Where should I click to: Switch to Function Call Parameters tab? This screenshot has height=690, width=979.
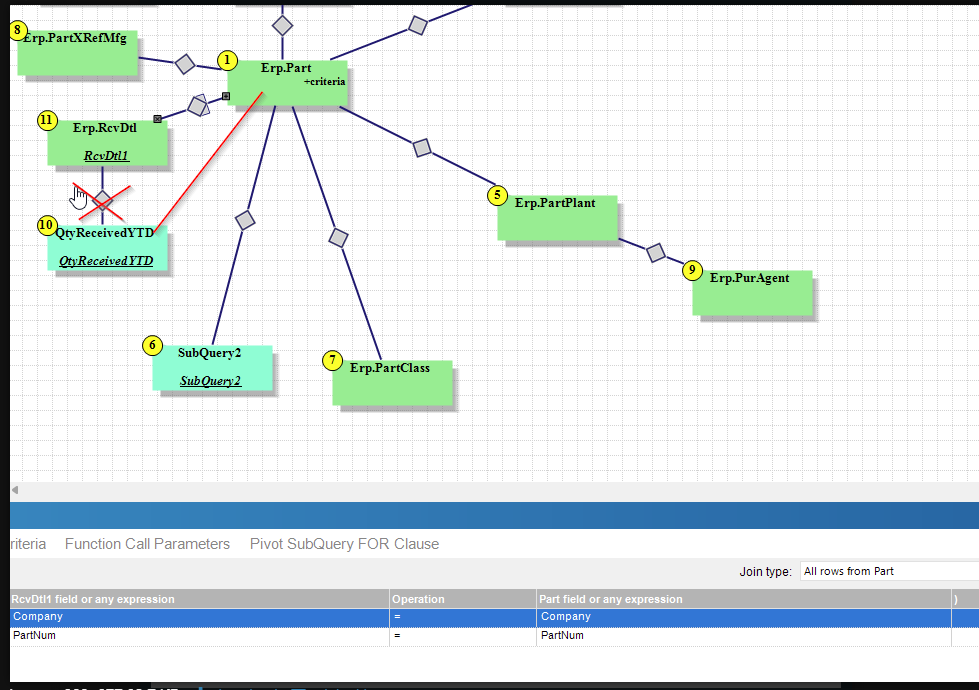point(147,544)
